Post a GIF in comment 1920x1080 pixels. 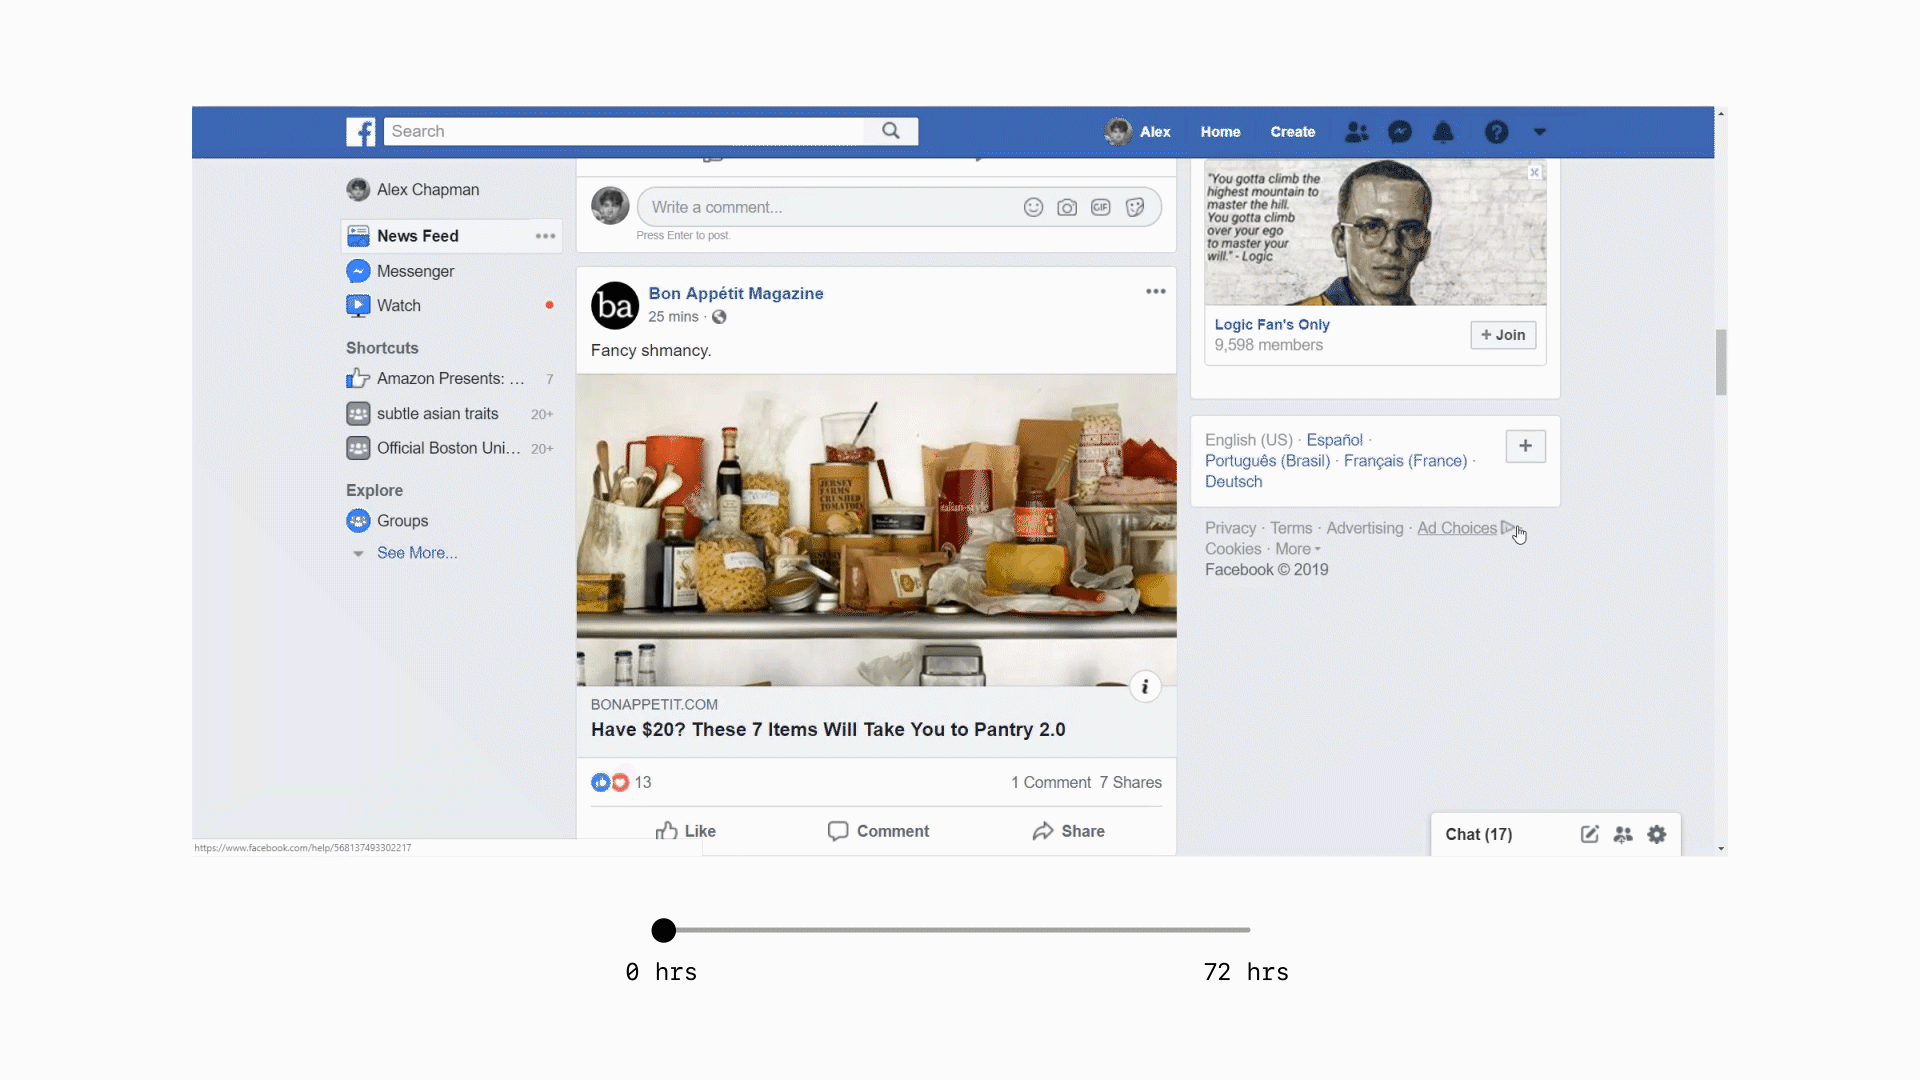(1101, 207)
